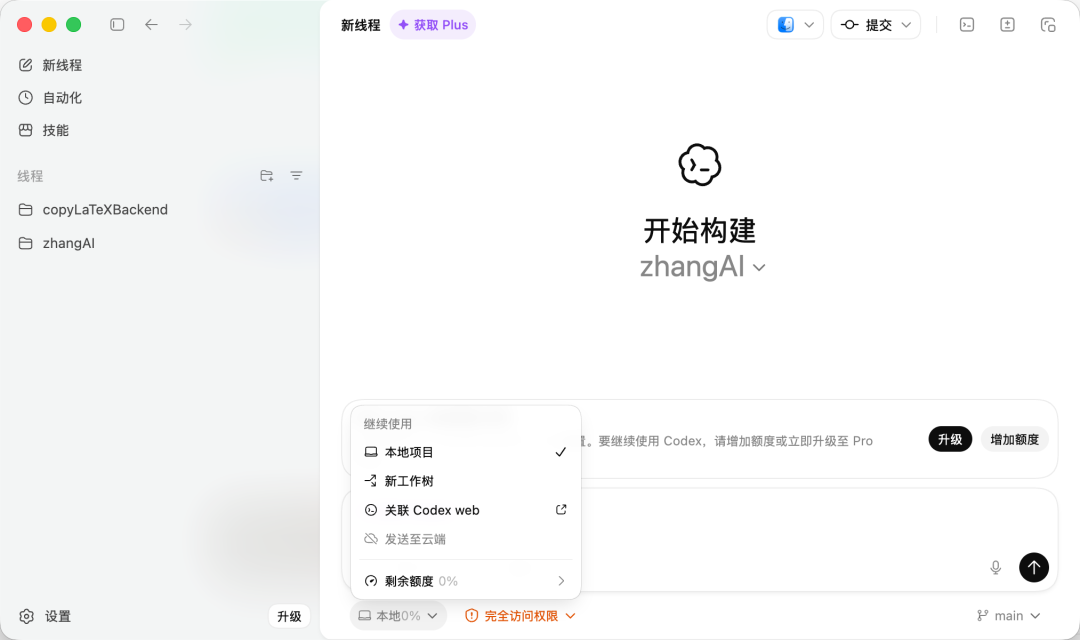Viewport: 1080px width, 640px height.
Task: Open the terminal icon in toolbar
Action: point(967,25)
